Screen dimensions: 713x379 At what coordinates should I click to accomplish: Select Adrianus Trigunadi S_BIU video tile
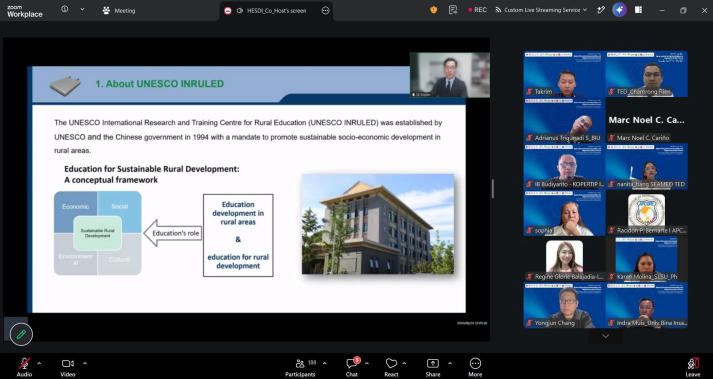pyautogui.click(x=564, y=120)
